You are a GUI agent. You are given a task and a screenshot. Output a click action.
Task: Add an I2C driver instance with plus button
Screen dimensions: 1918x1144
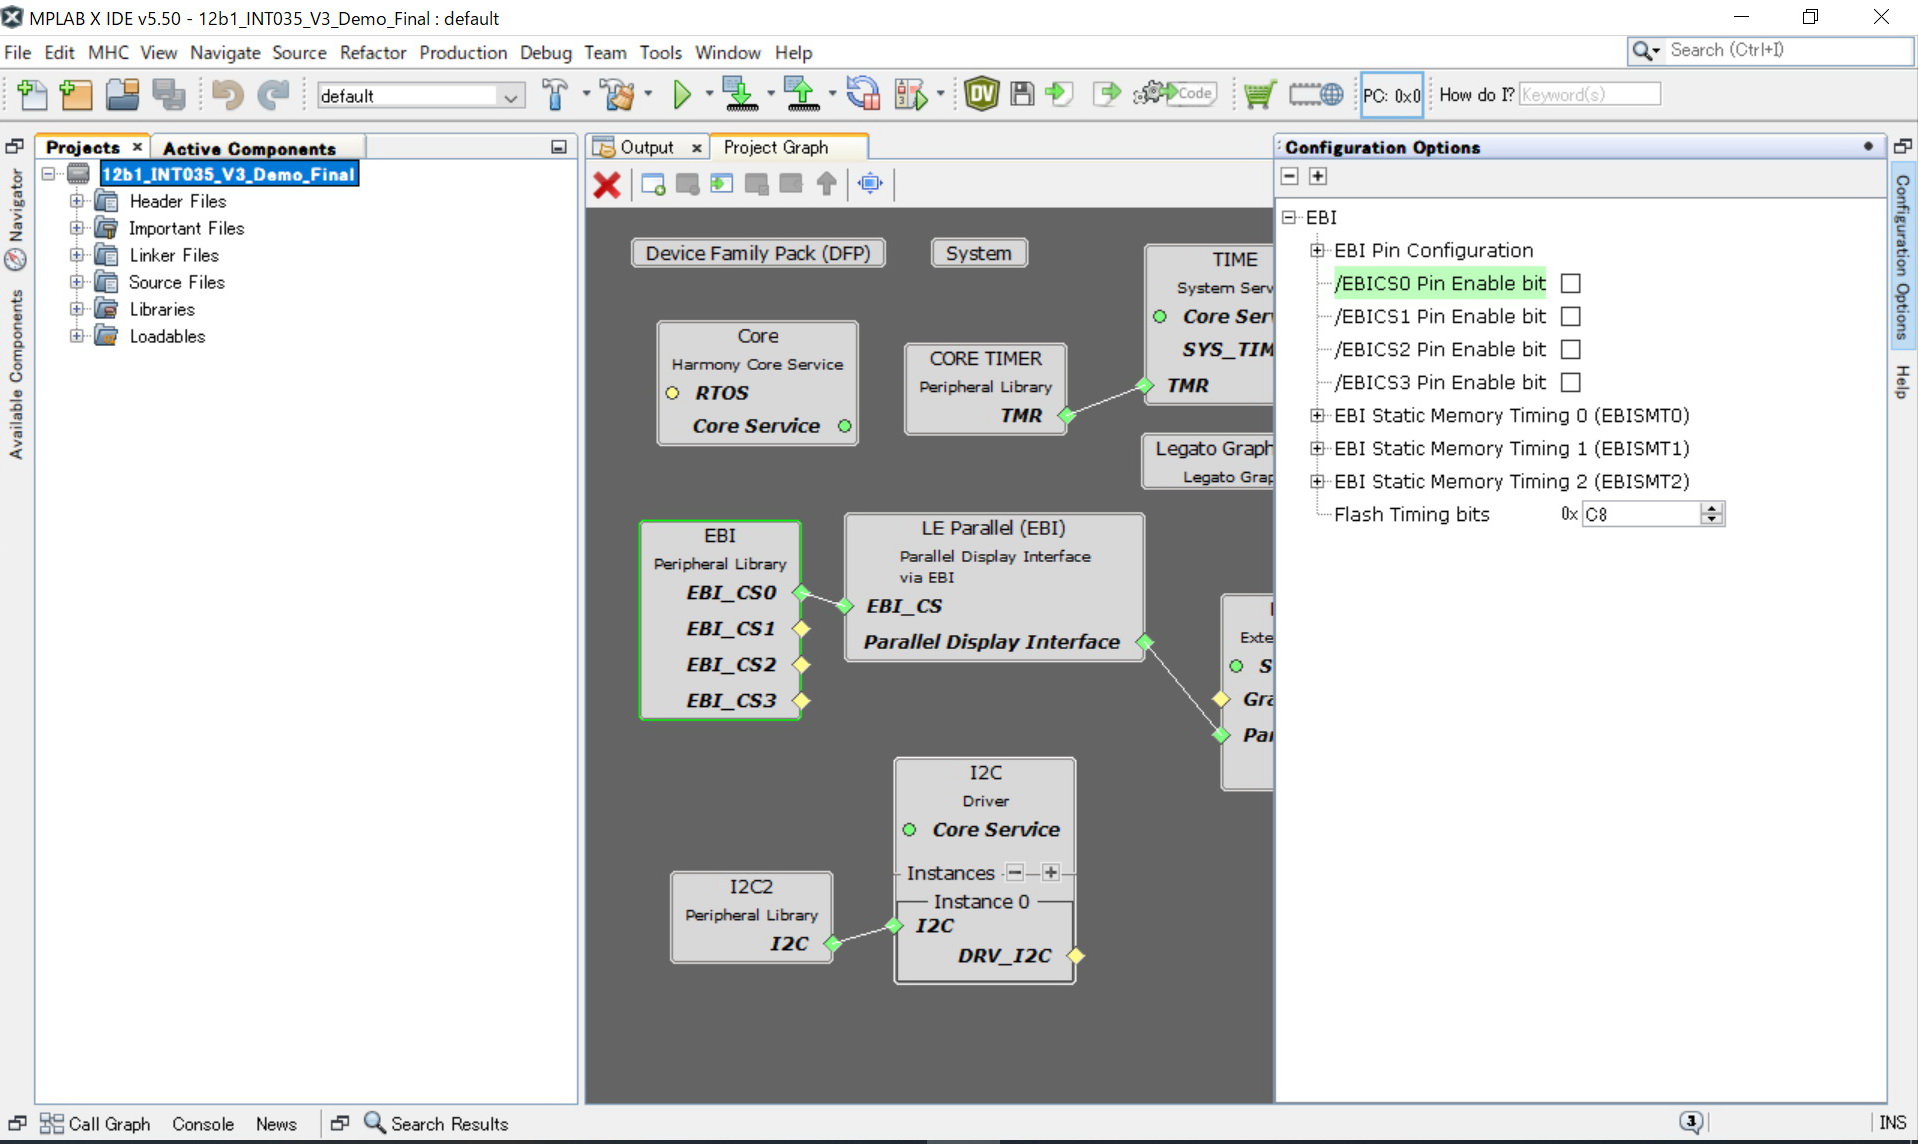(x=1050, y=873)
